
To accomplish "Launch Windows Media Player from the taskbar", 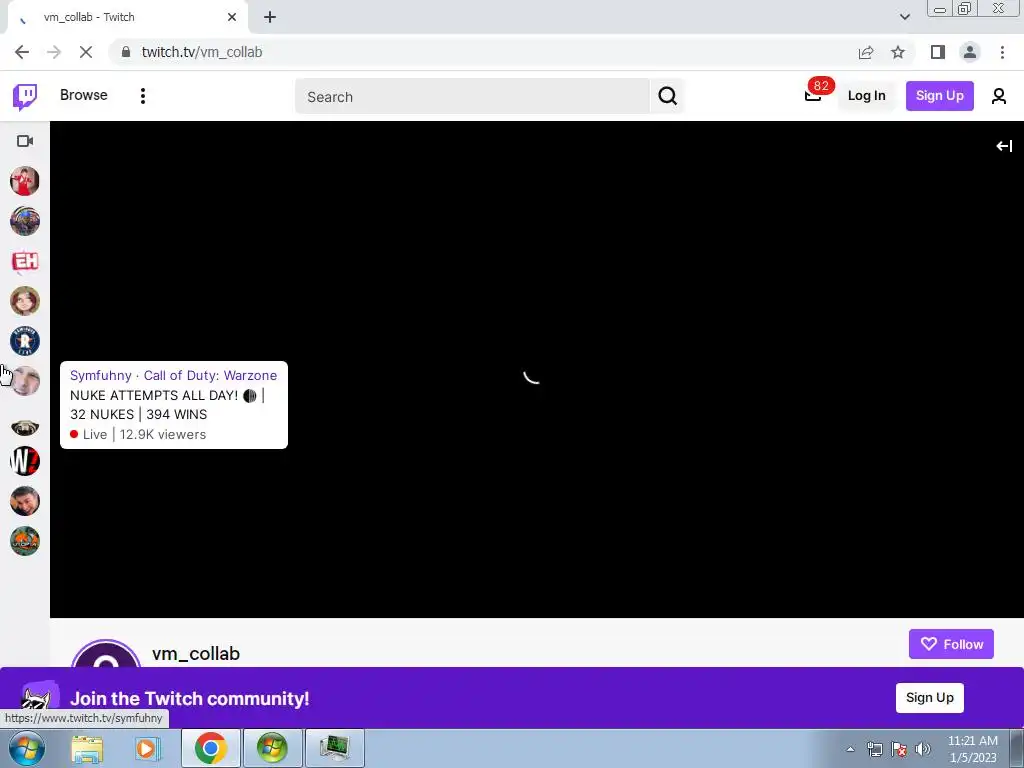I will pos(148,748).
